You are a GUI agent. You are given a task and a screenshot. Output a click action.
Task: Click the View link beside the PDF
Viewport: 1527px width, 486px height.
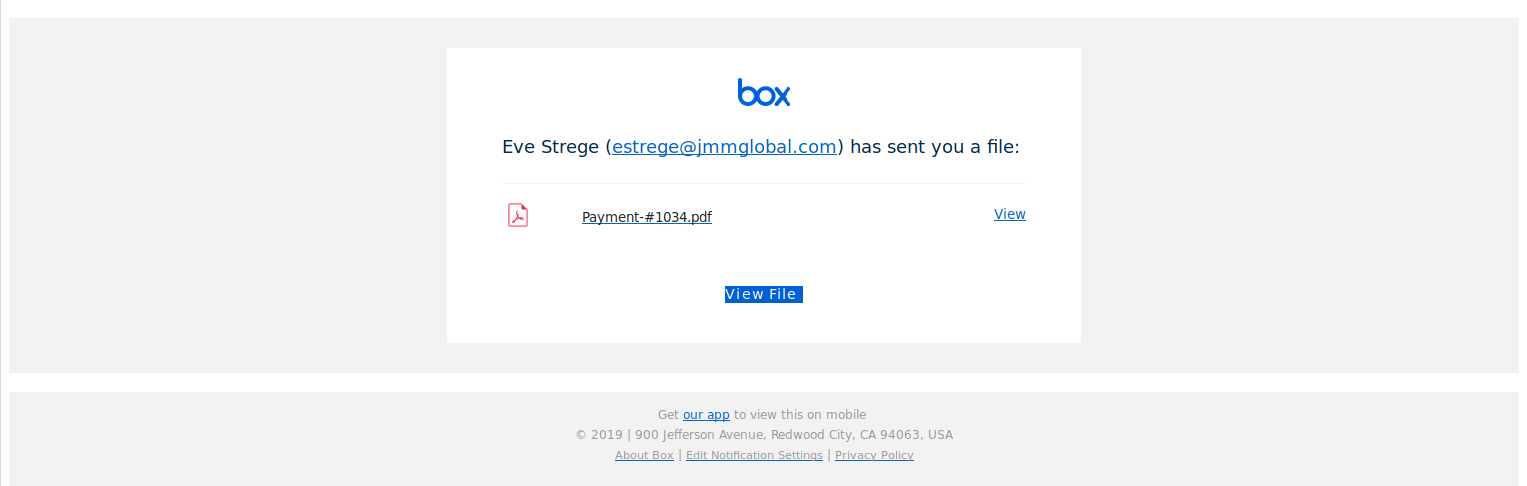pos(1009,214)
